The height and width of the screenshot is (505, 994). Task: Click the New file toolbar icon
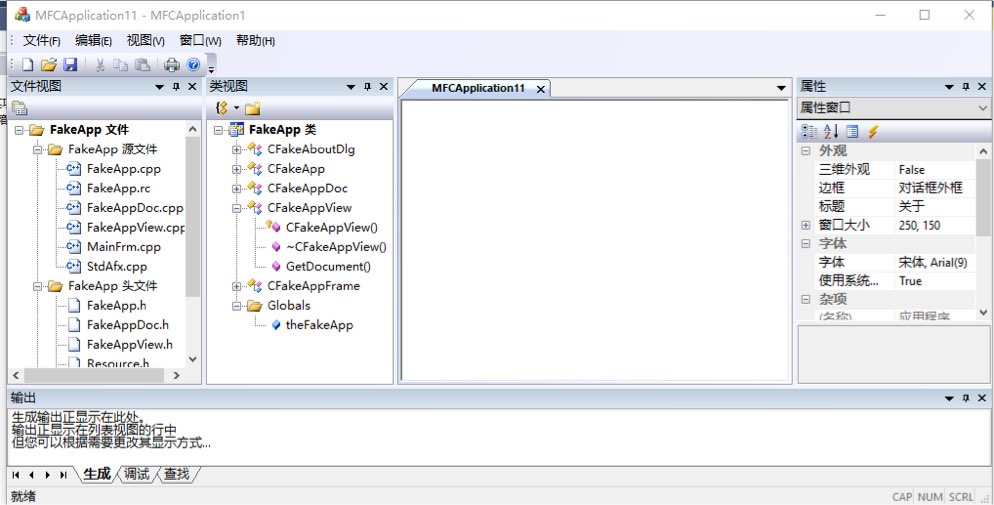tap(27, 65)
